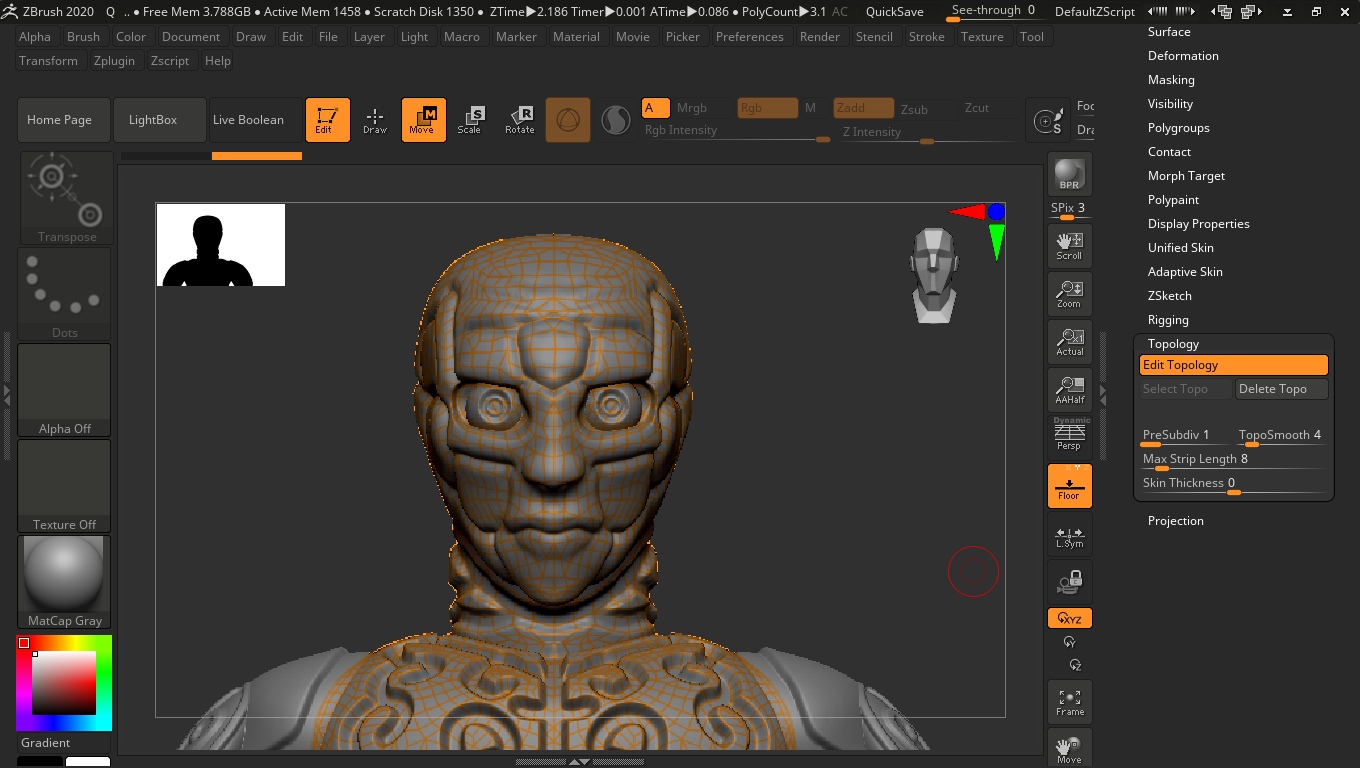Click the AAHalf zoom icon
Screen dimensions: 1360x768
pyautogui.click(x=1069, y=389)
